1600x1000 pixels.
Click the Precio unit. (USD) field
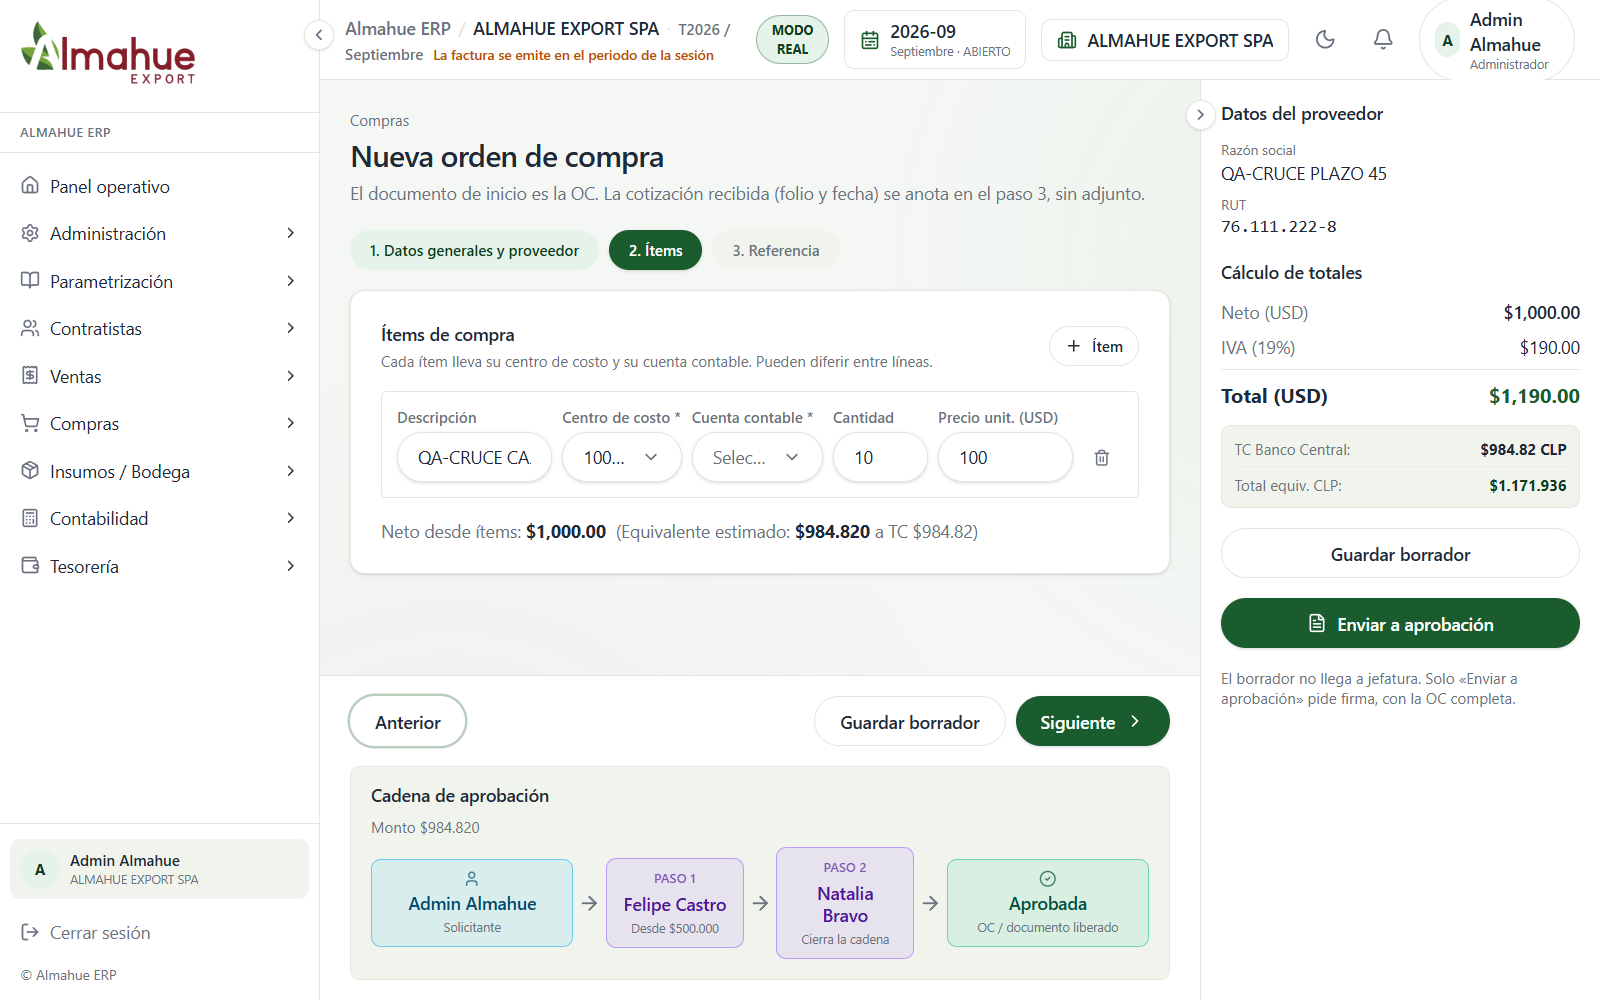click(x=1005, y=458)
